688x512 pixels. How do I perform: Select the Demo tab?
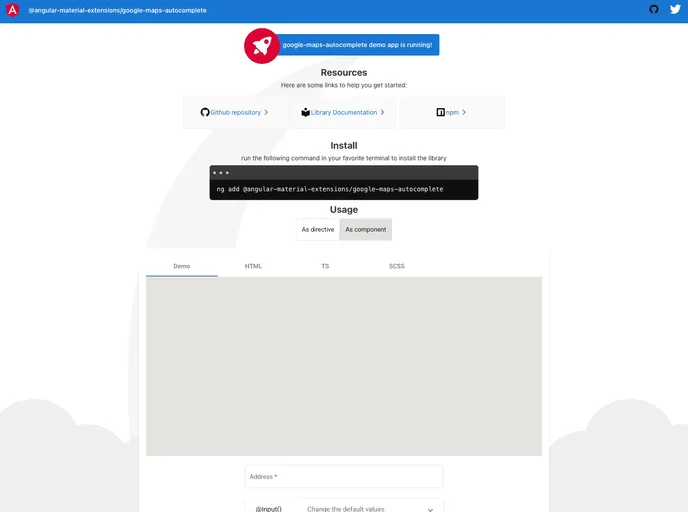182,266
